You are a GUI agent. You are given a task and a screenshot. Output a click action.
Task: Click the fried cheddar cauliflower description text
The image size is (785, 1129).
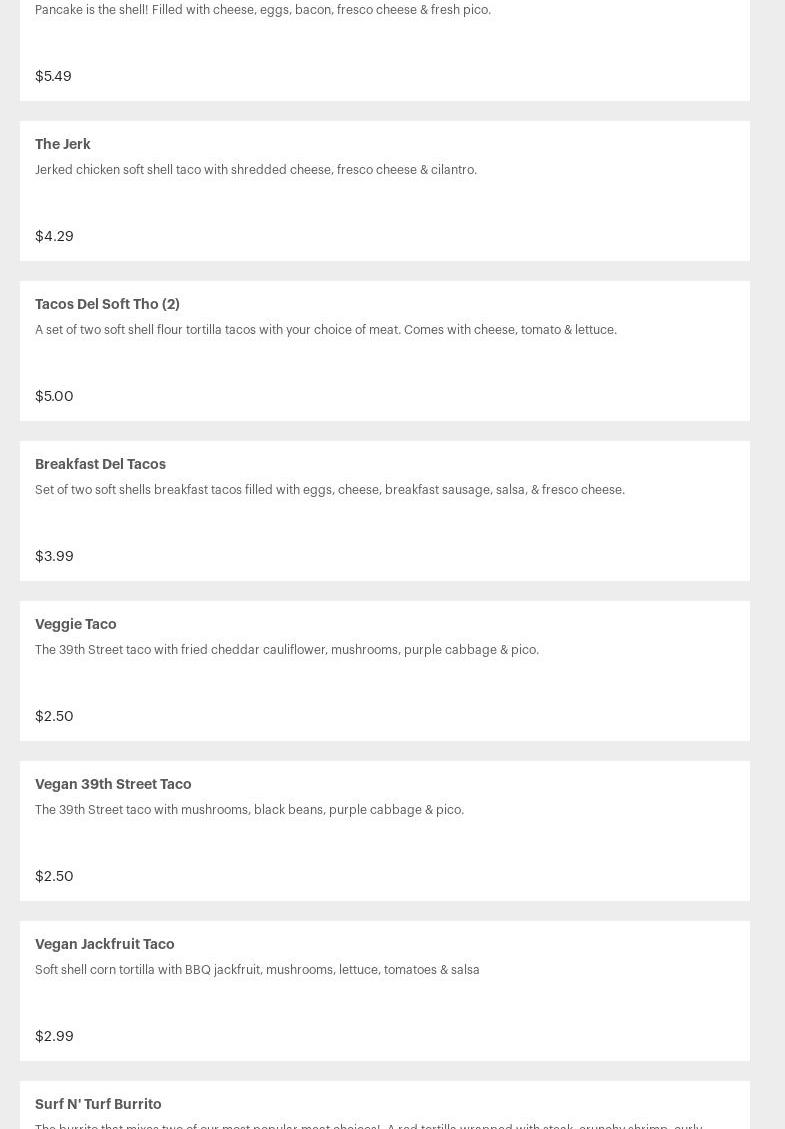point(287,650)
